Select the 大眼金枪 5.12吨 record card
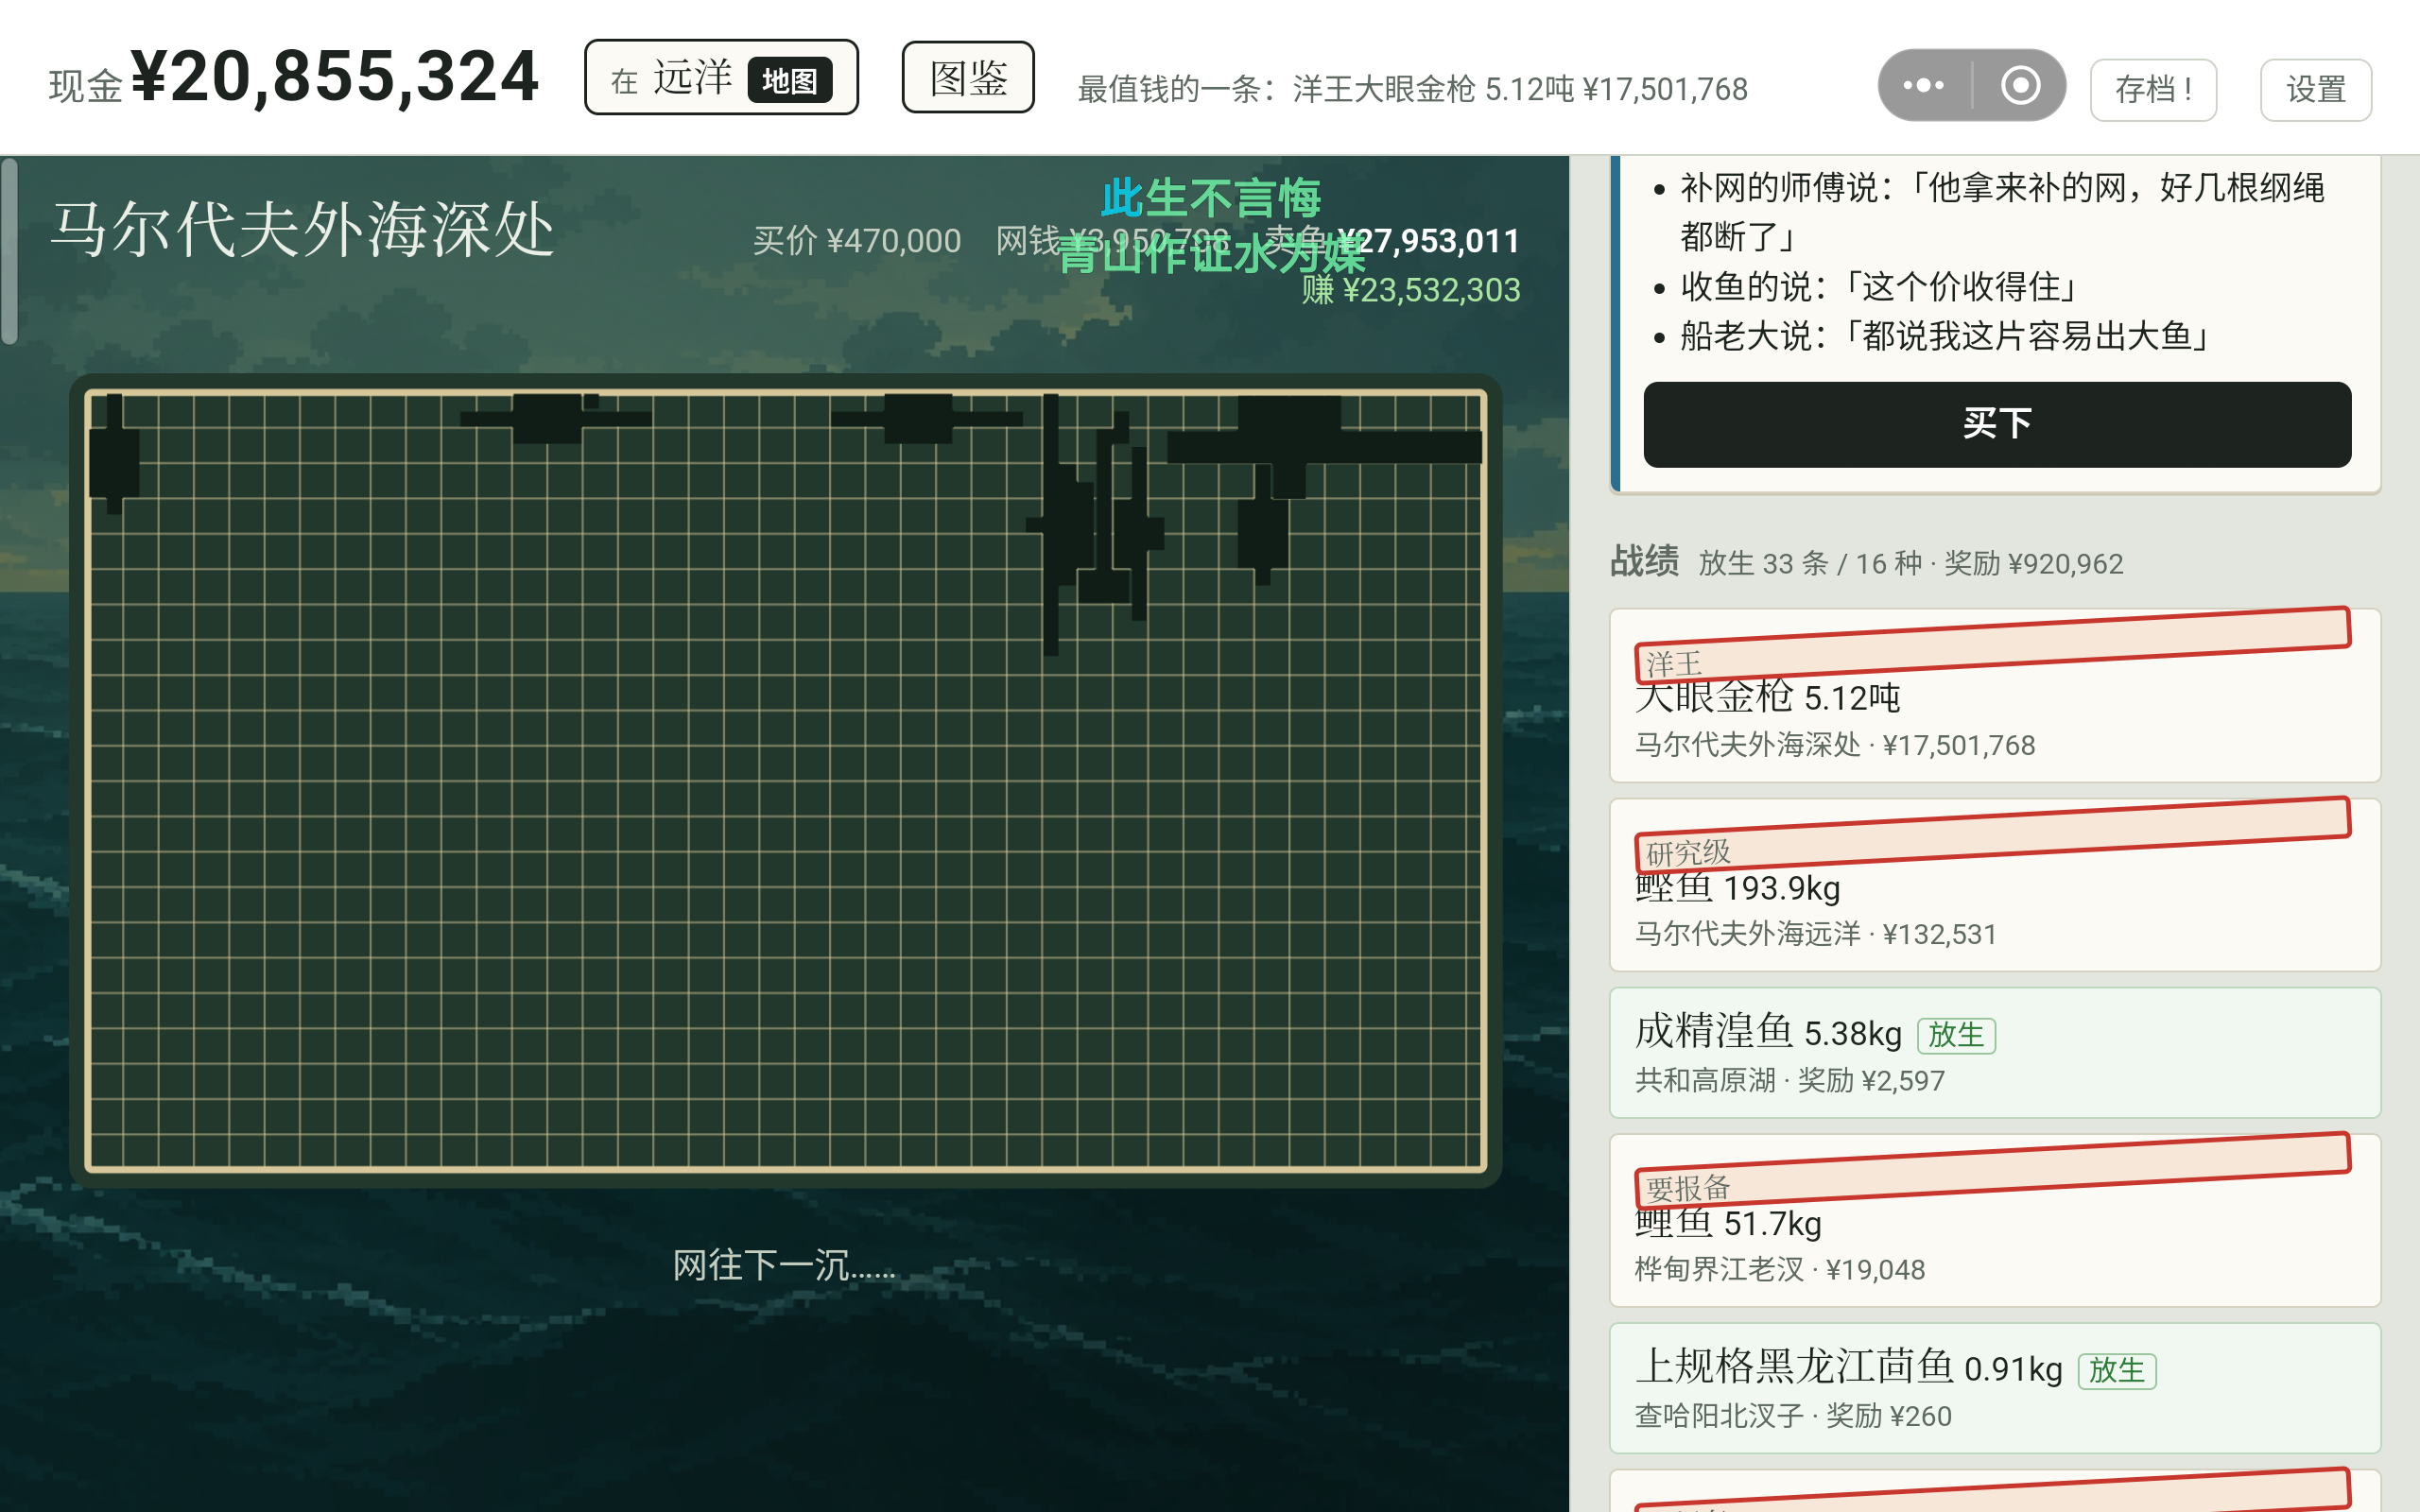Screen dimensions: 2420x1512 coord(1994,695)
